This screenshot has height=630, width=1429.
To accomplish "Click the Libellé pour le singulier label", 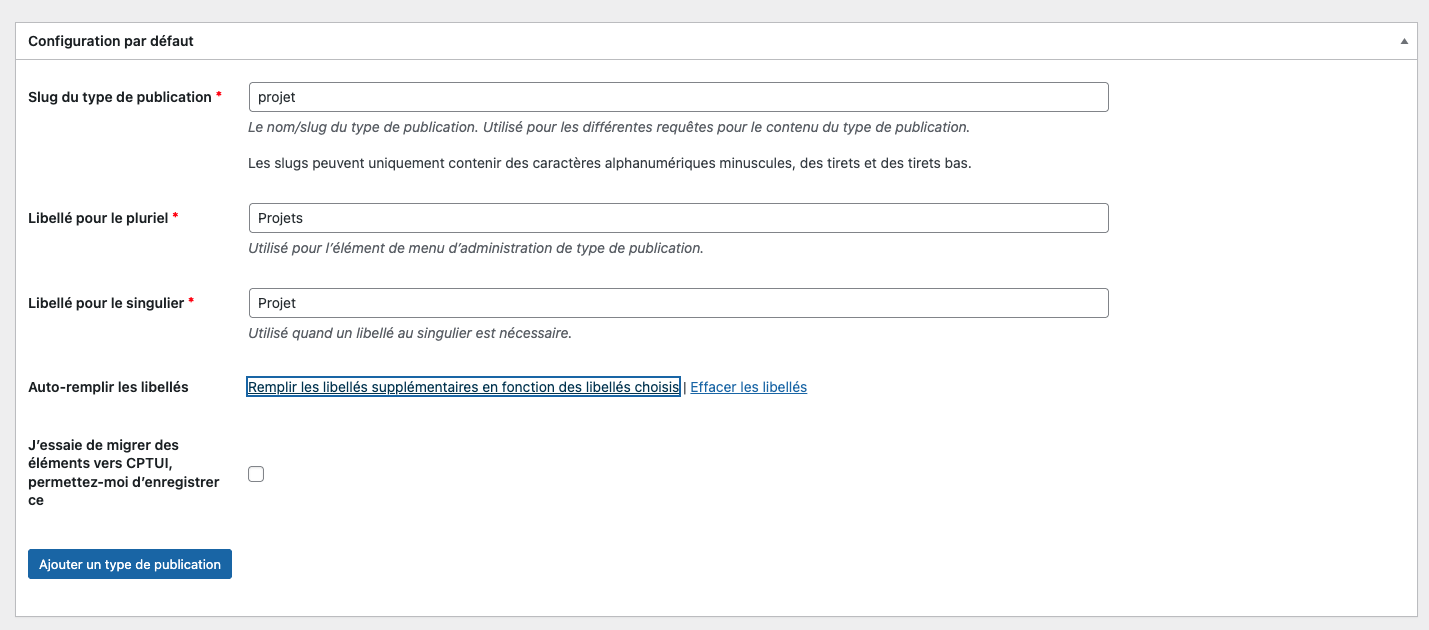I will [x=106, y=302].
